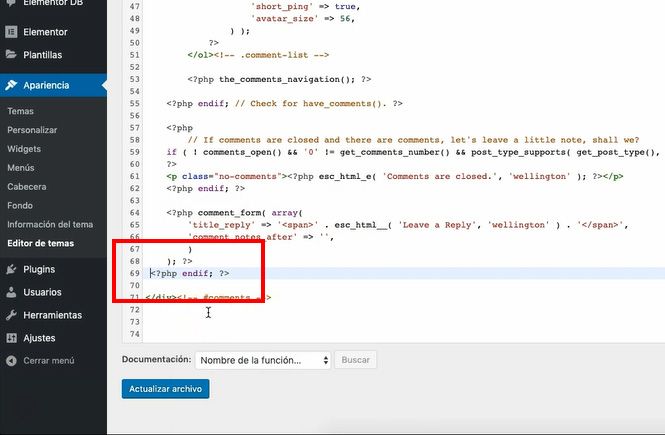Click the Elementor icon in sidebar
The height and width of the screenshot is (435, 665).
(x=11, y=32)
